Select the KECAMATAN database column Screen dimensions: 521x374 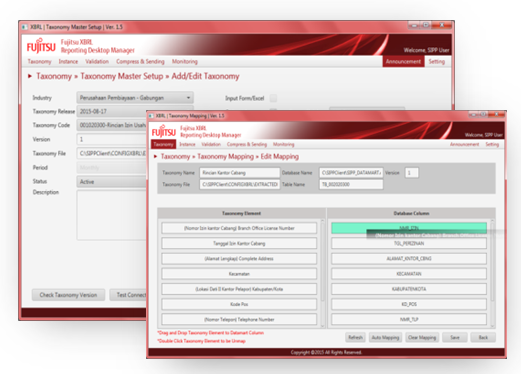coord(409,274)
